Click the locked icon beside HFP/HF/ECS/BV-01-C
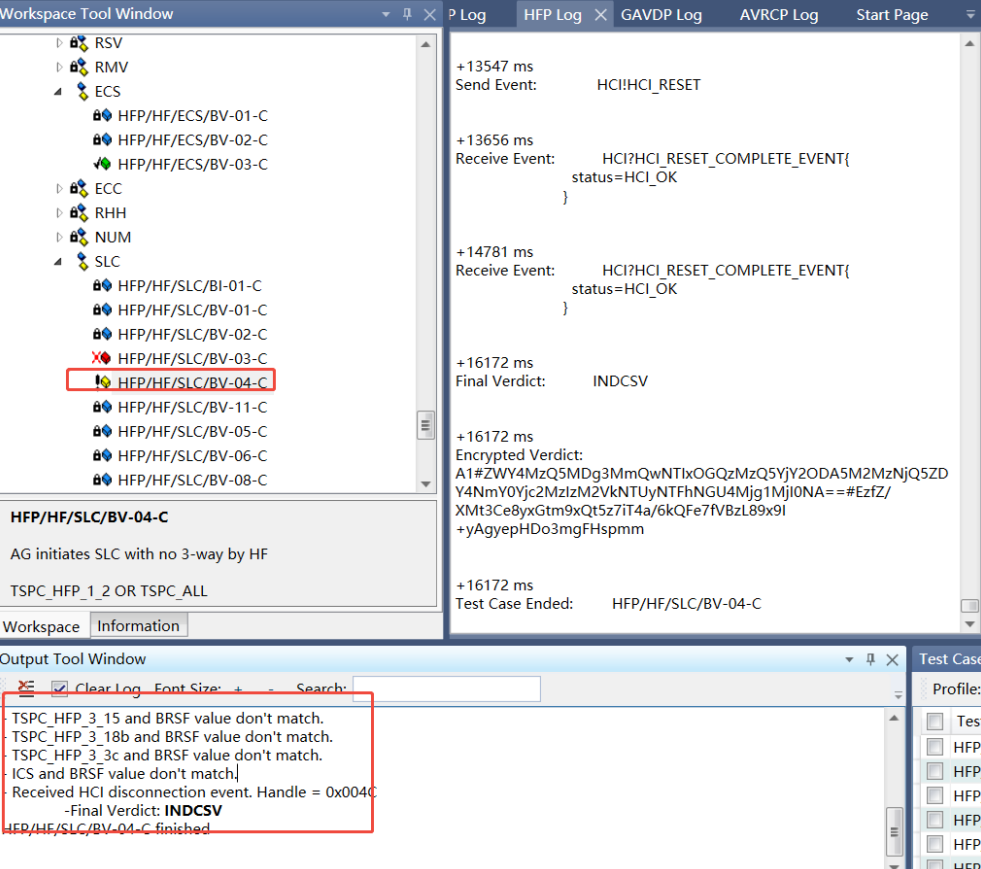The width and height of the screenshot is (981, 869). (102, 116)
